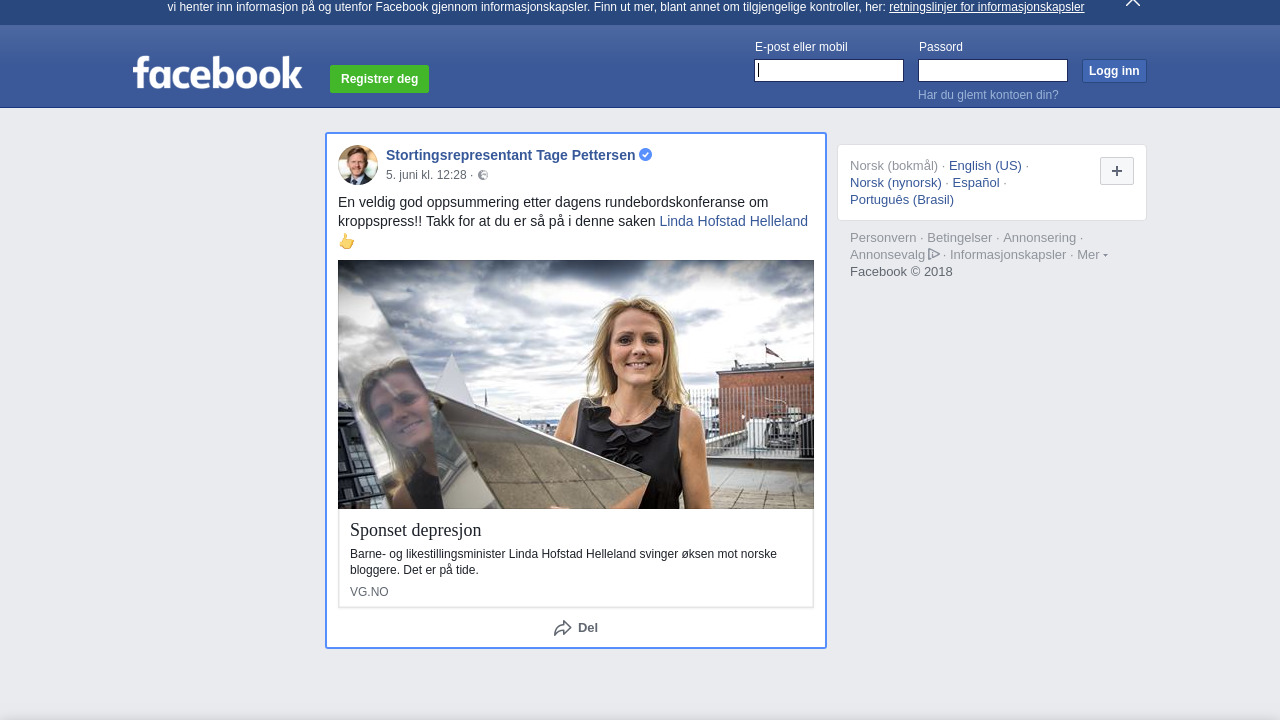Open the Informasjonskapsler footer link
The width and height of the screenshot is (1280, 720).
pyautogui.click(x=1008, y=255)
